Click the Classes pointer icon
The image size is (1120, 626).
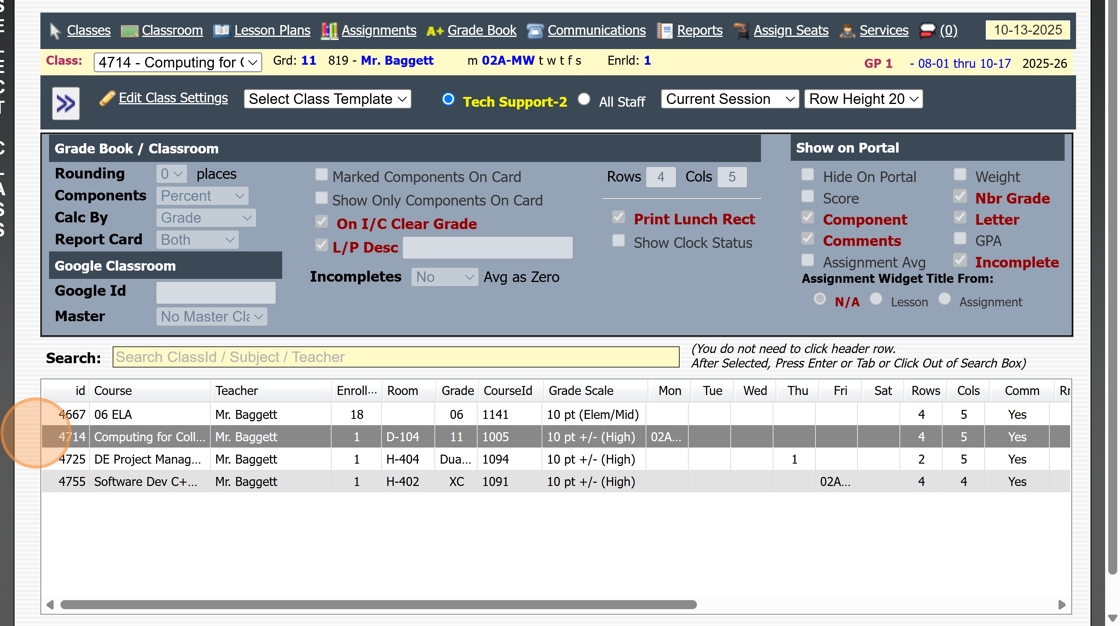(55, 31)
